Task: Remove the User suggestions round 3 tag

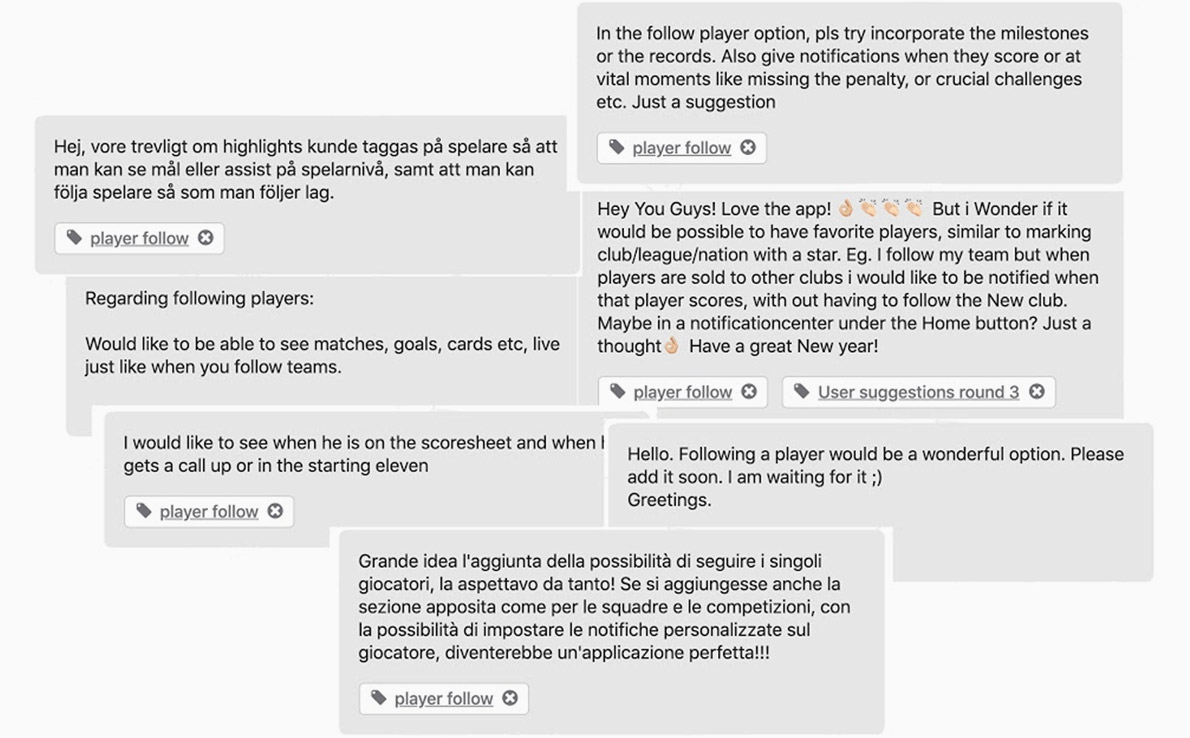Action: [1037, 392]
